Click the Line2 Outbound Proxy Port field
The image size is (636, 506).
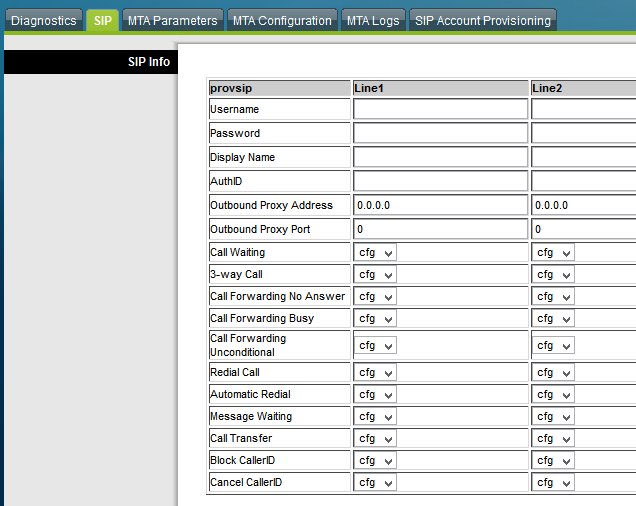tap(584, 229)
